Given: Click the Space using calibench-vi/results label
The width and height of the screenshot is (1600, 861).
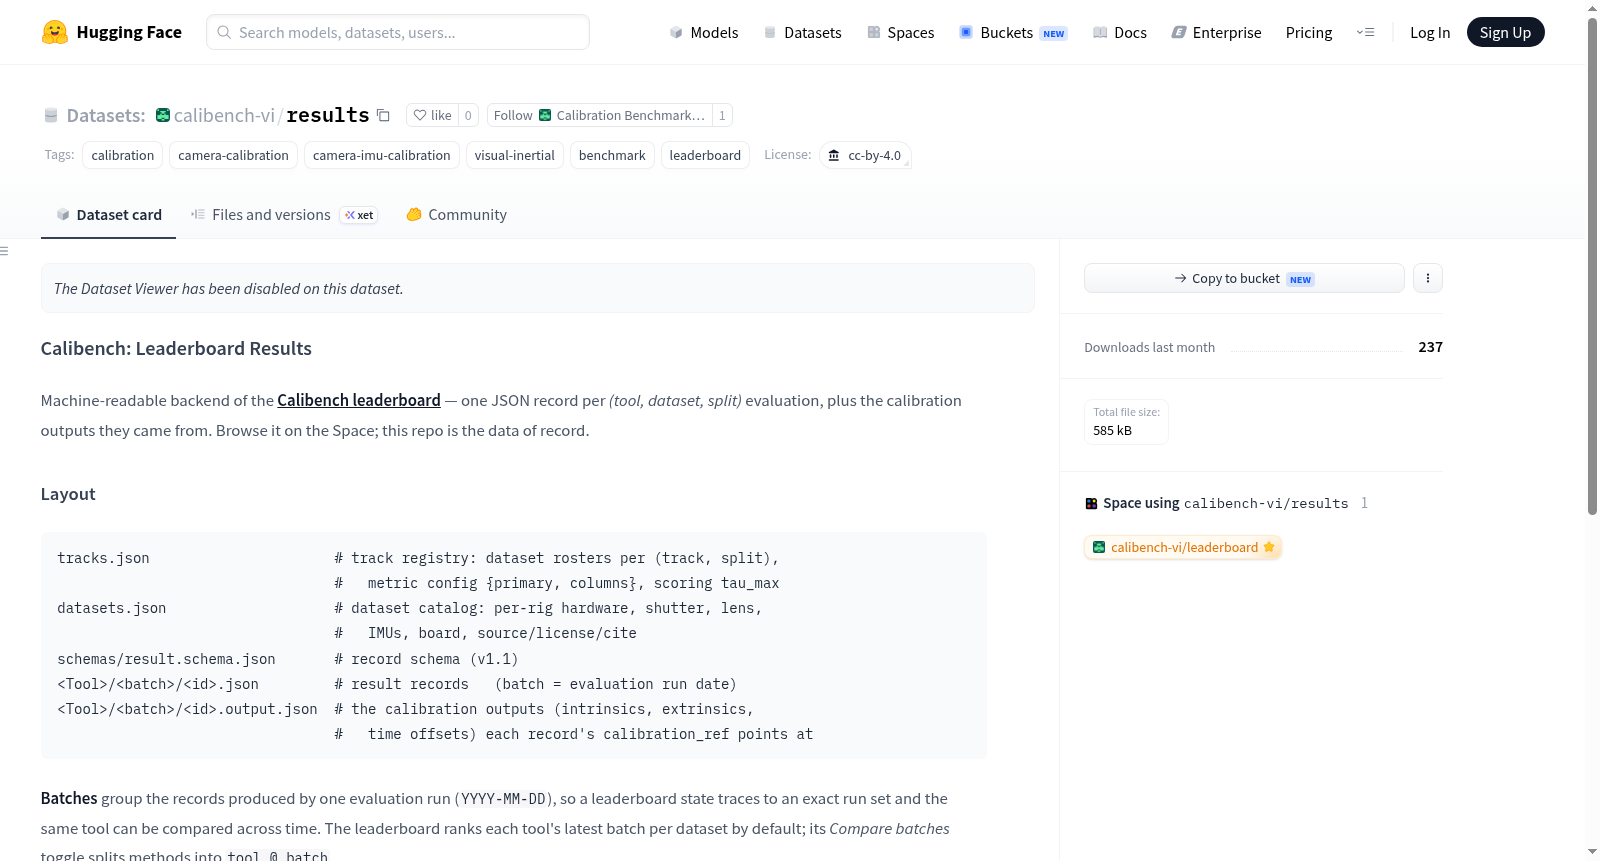Looking at the screenshot, I should coord(1225,503).
